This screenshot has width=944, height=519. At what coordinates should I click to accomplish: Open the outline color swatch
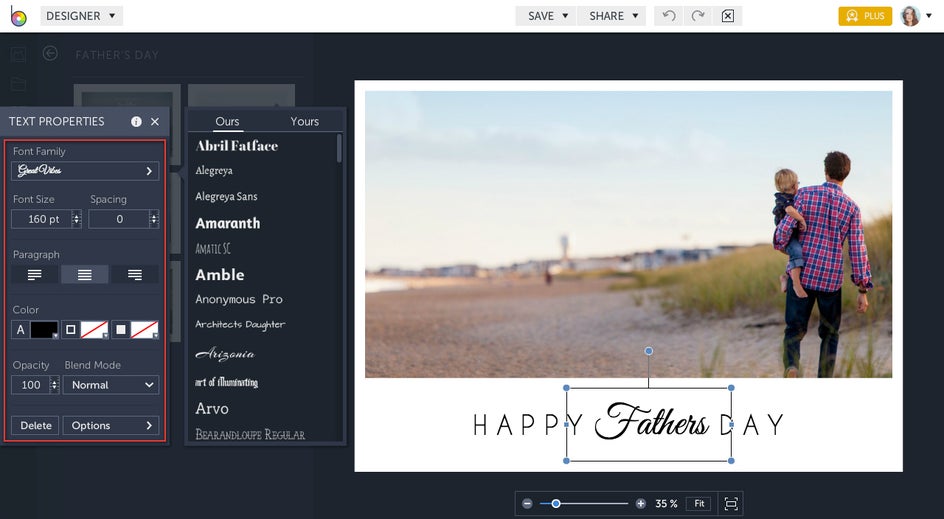click(x=95, y=330)
